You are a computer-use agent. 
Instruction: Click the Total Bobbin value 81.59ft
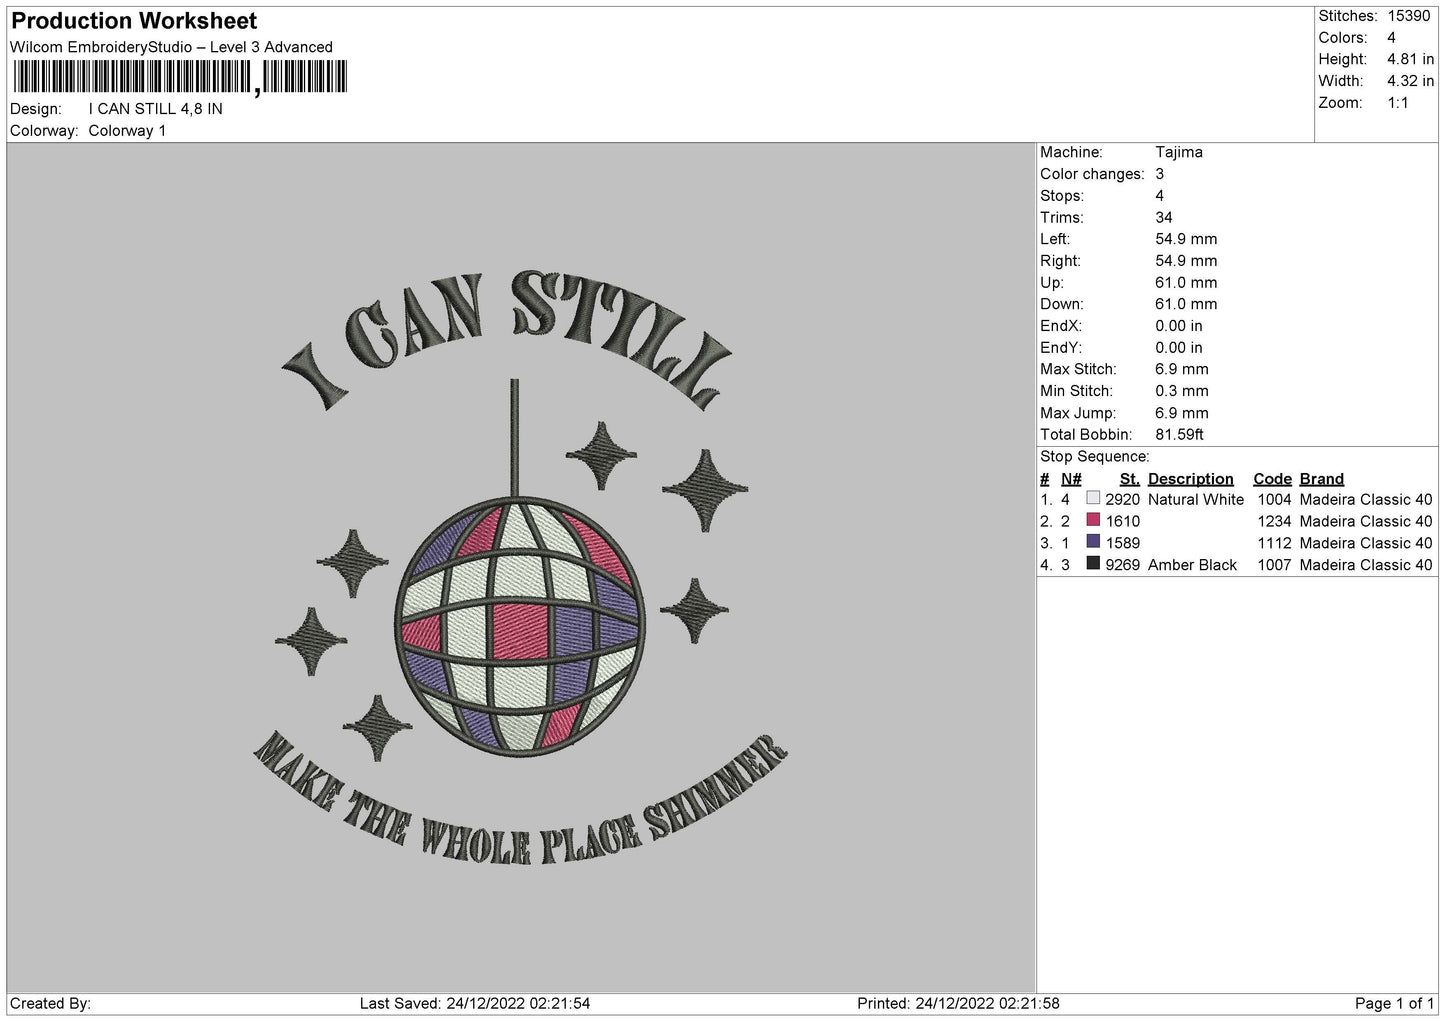click(1179, 434)
